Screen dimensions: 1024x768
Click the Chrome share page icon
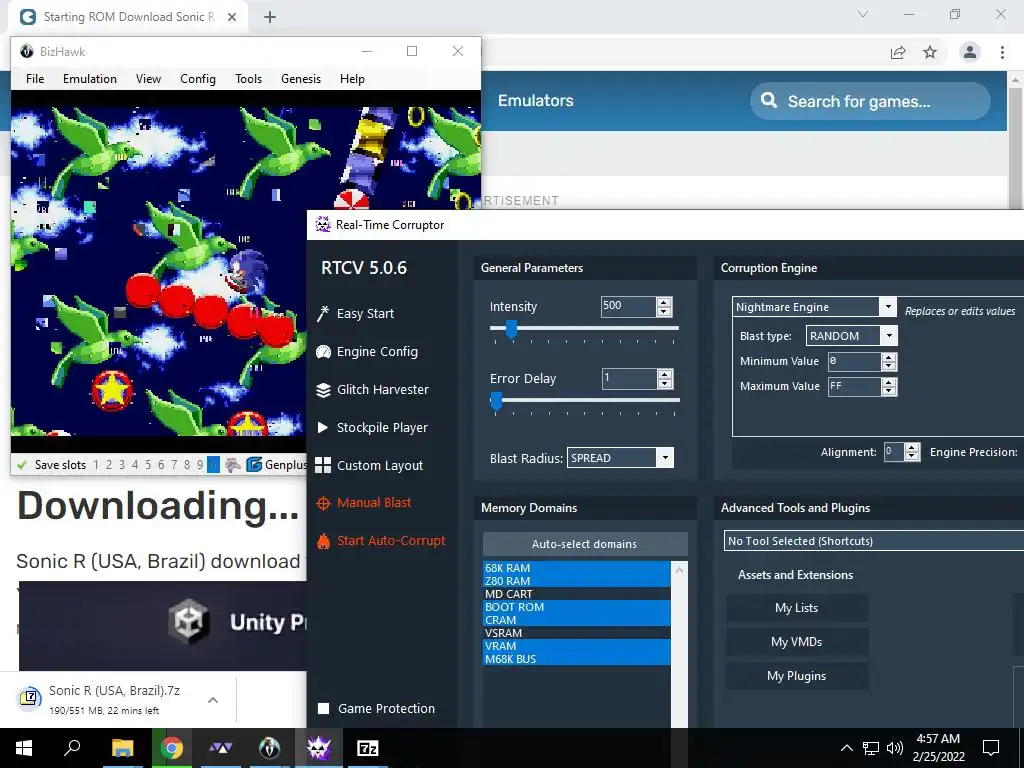pos(898,52)
